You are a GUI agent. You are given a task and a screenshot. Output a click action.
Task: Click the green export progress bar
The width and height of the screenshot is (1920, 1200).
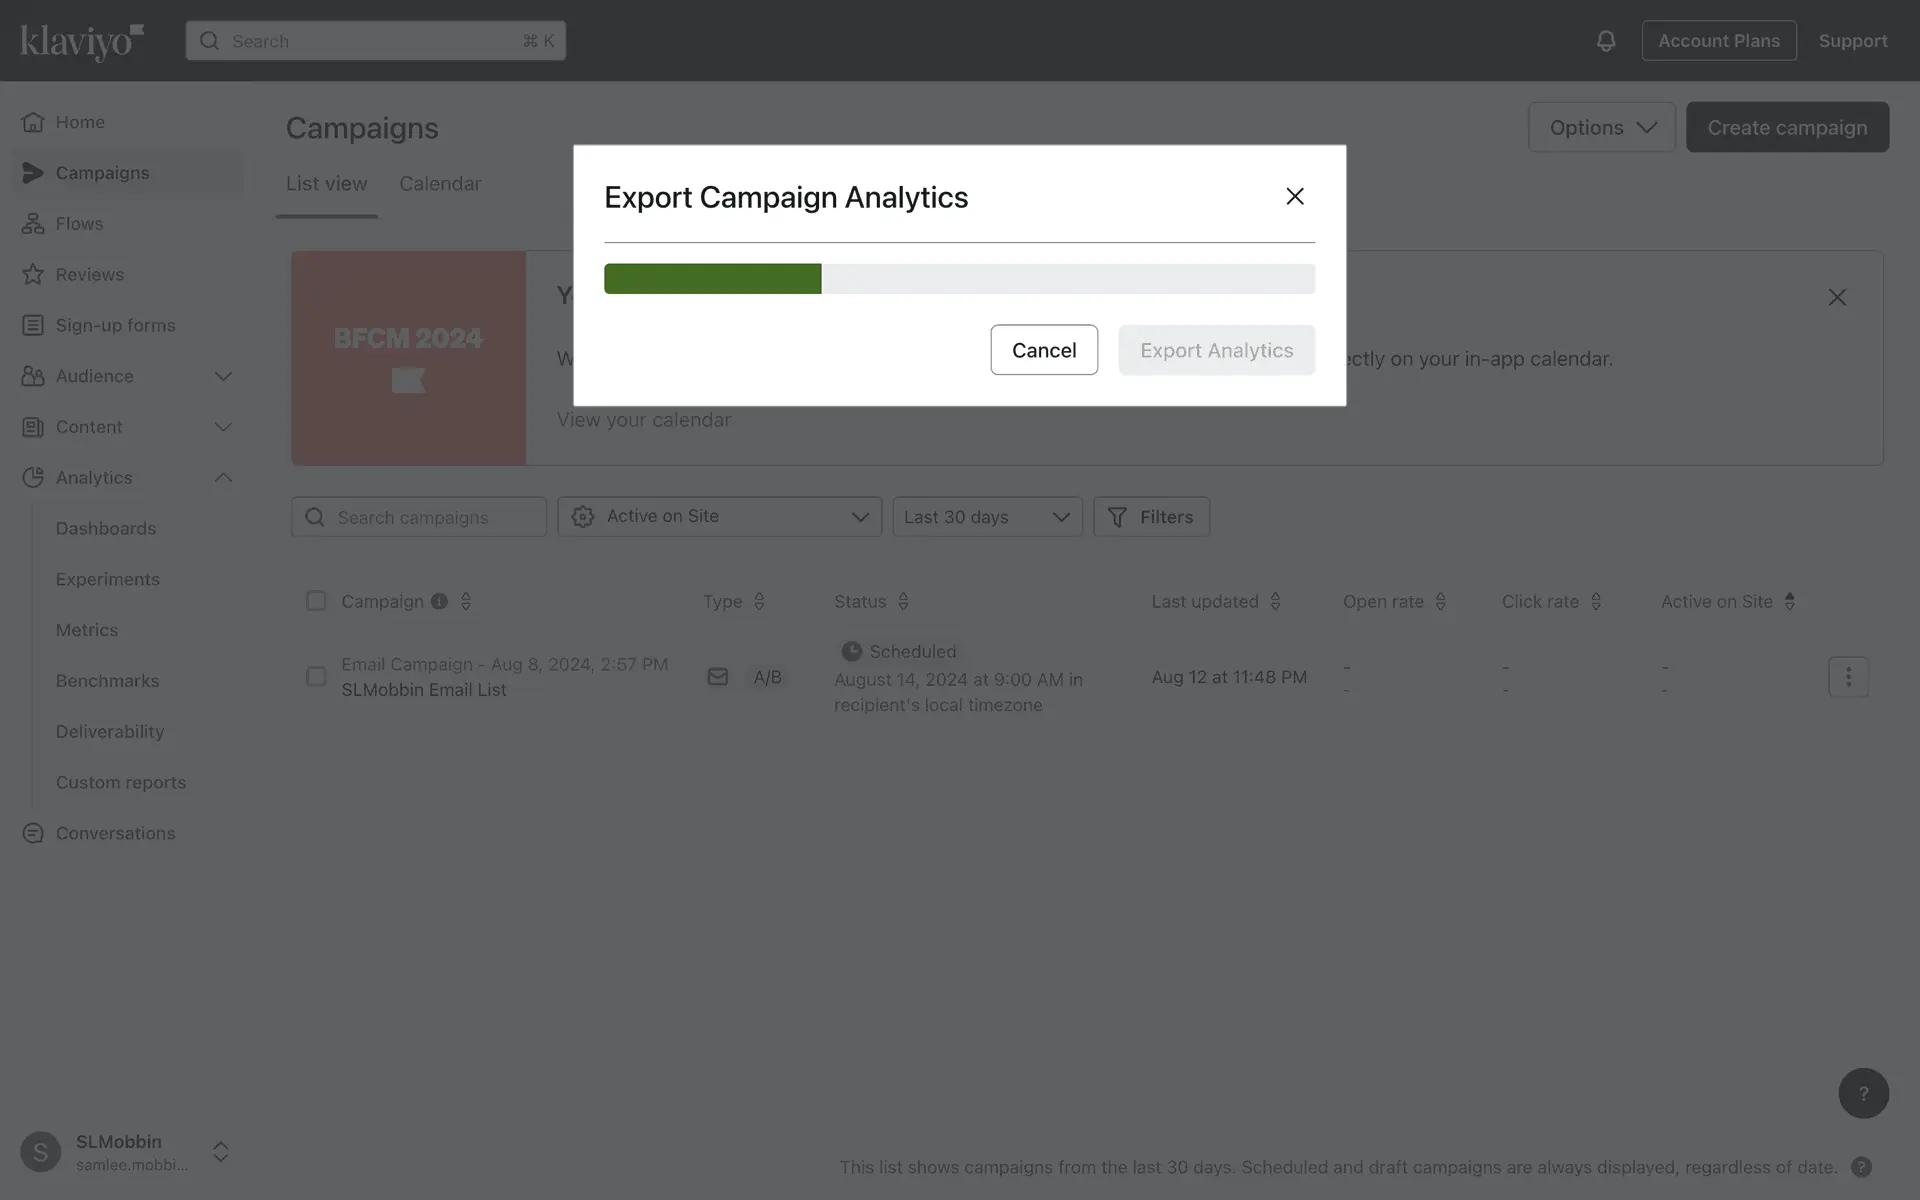point(712,279)
